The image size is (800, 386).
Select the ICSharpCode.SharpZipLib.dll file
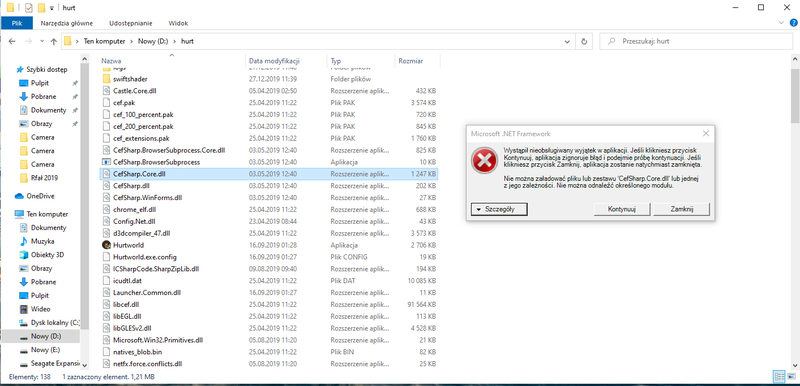click(268, 268)
